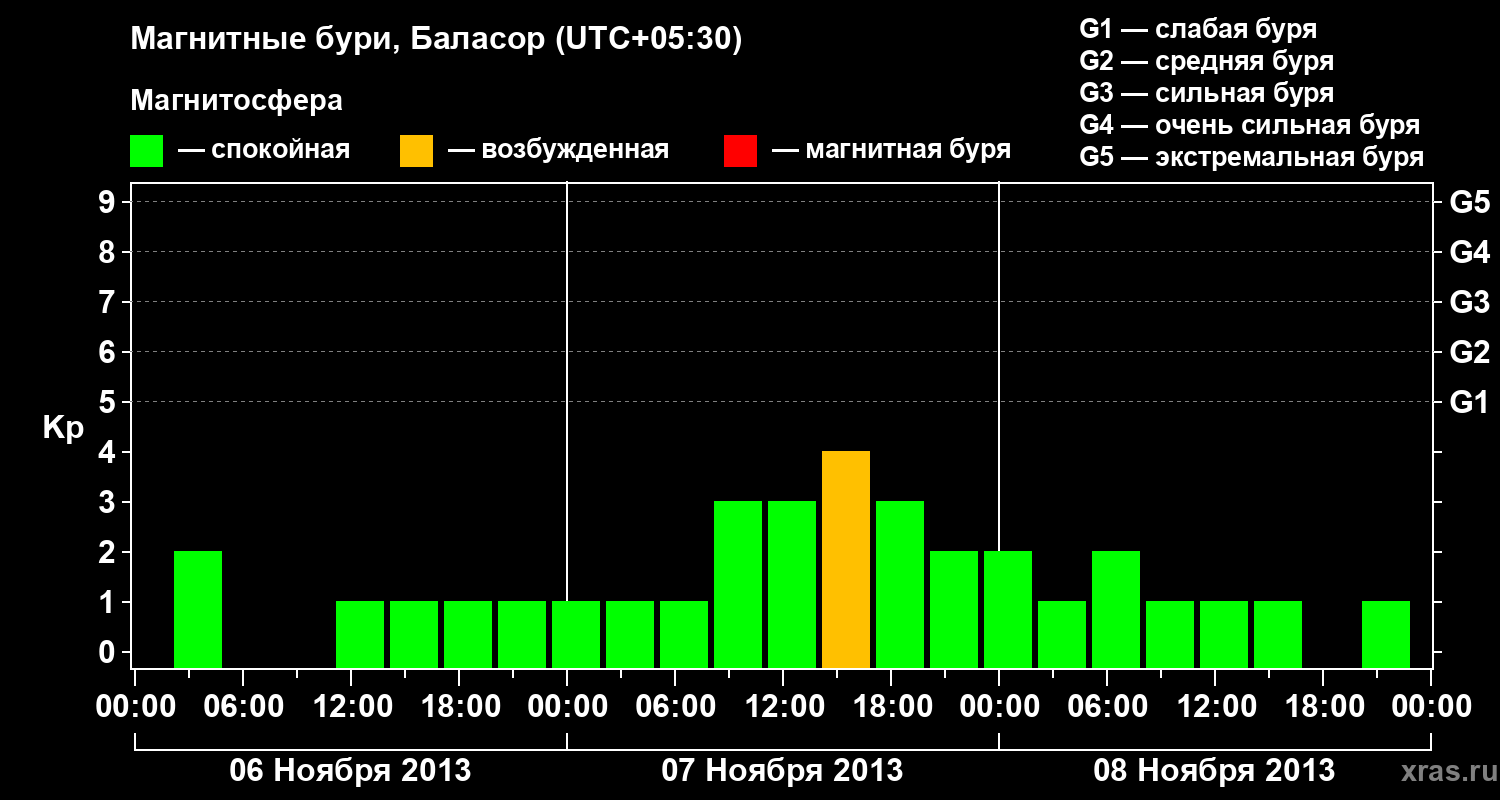Click the '— возбужденная' legend label
Image resolution: width=1500 pixels, height=800 pixels.
click(x=558, y=151)
